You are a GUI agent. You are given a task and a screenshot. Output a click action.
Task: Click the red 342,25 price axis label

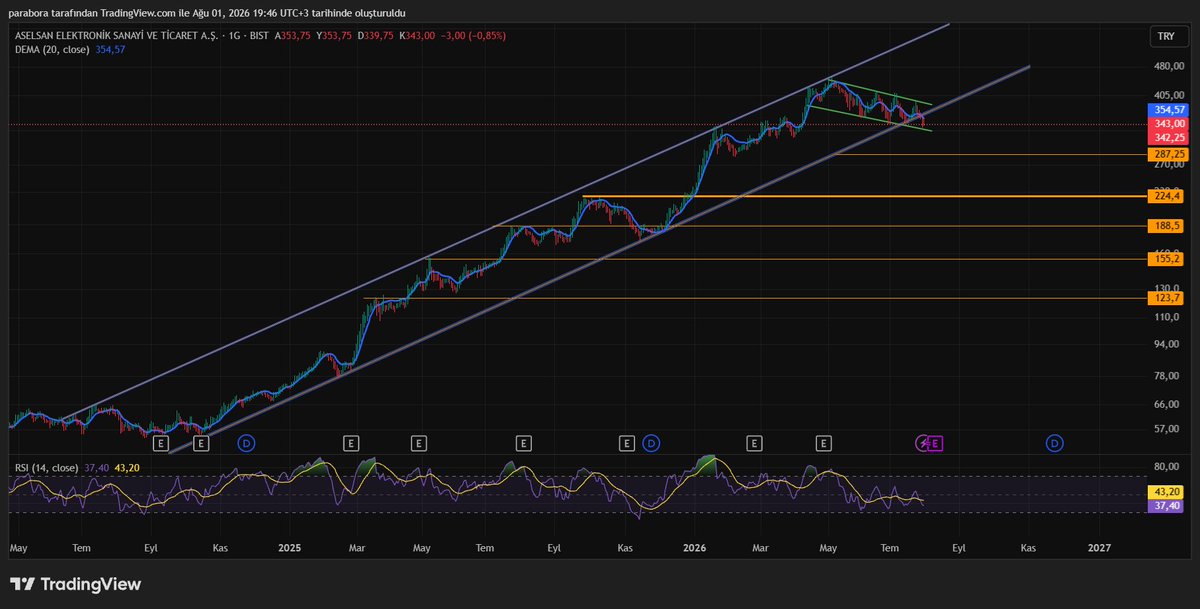tap(1169, 136)
